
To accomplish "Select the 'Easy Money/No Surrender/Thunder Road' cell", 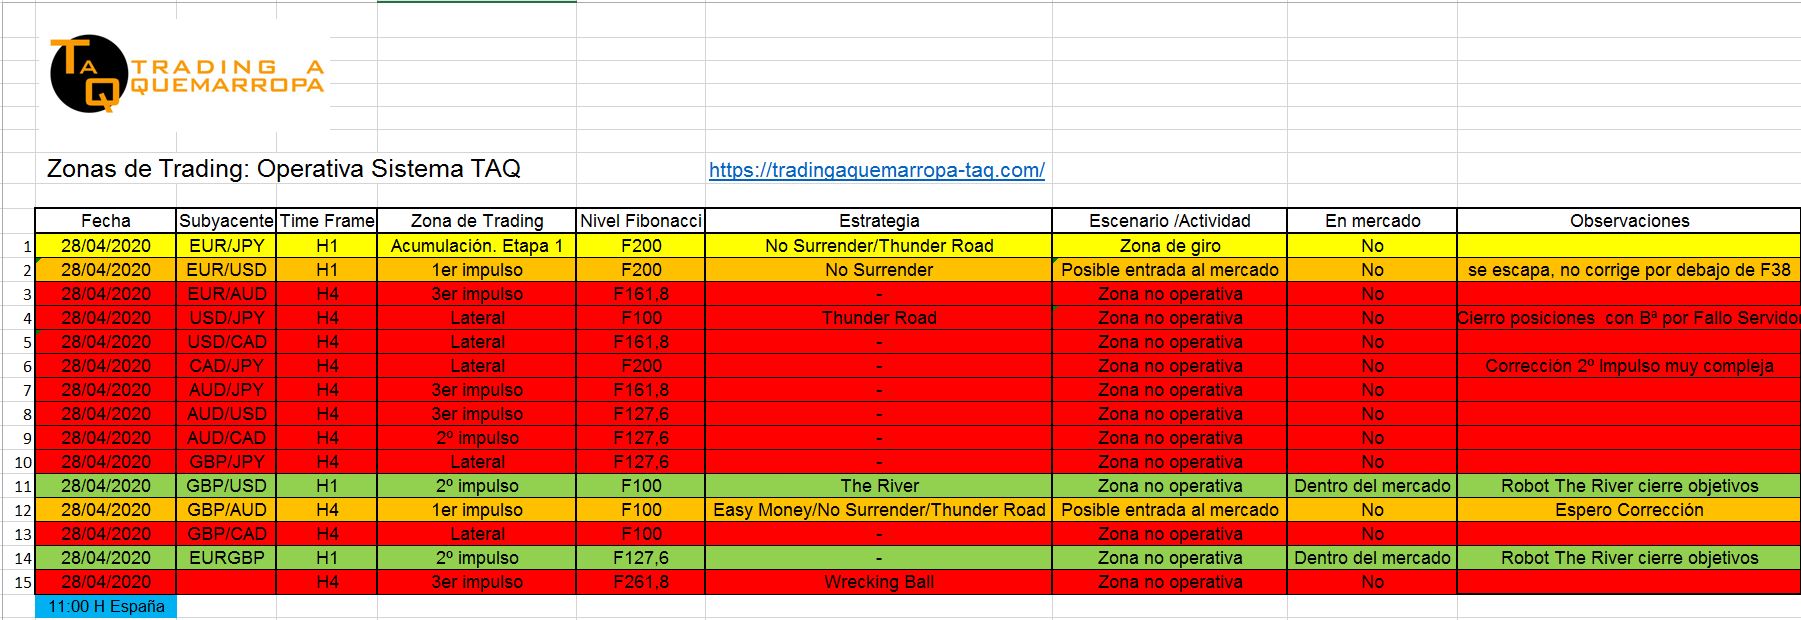I will click(x=879, y=510).
